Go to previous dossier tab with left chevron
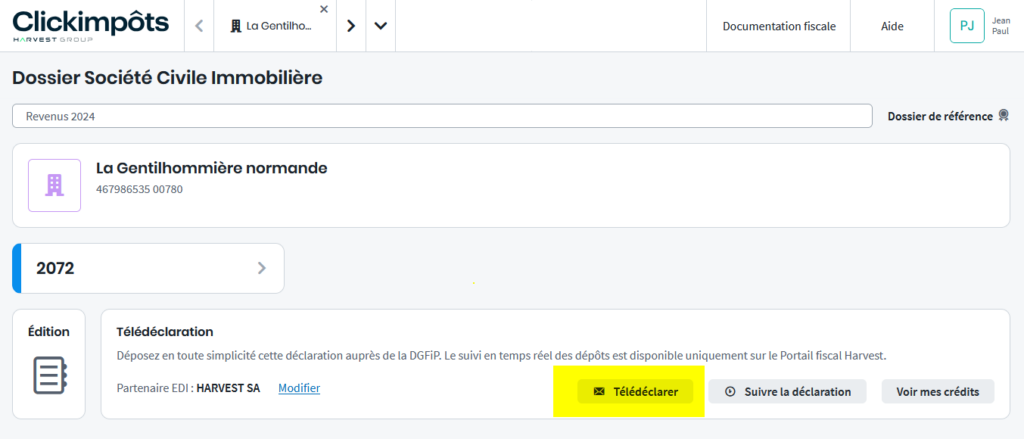 pos(199,26)
